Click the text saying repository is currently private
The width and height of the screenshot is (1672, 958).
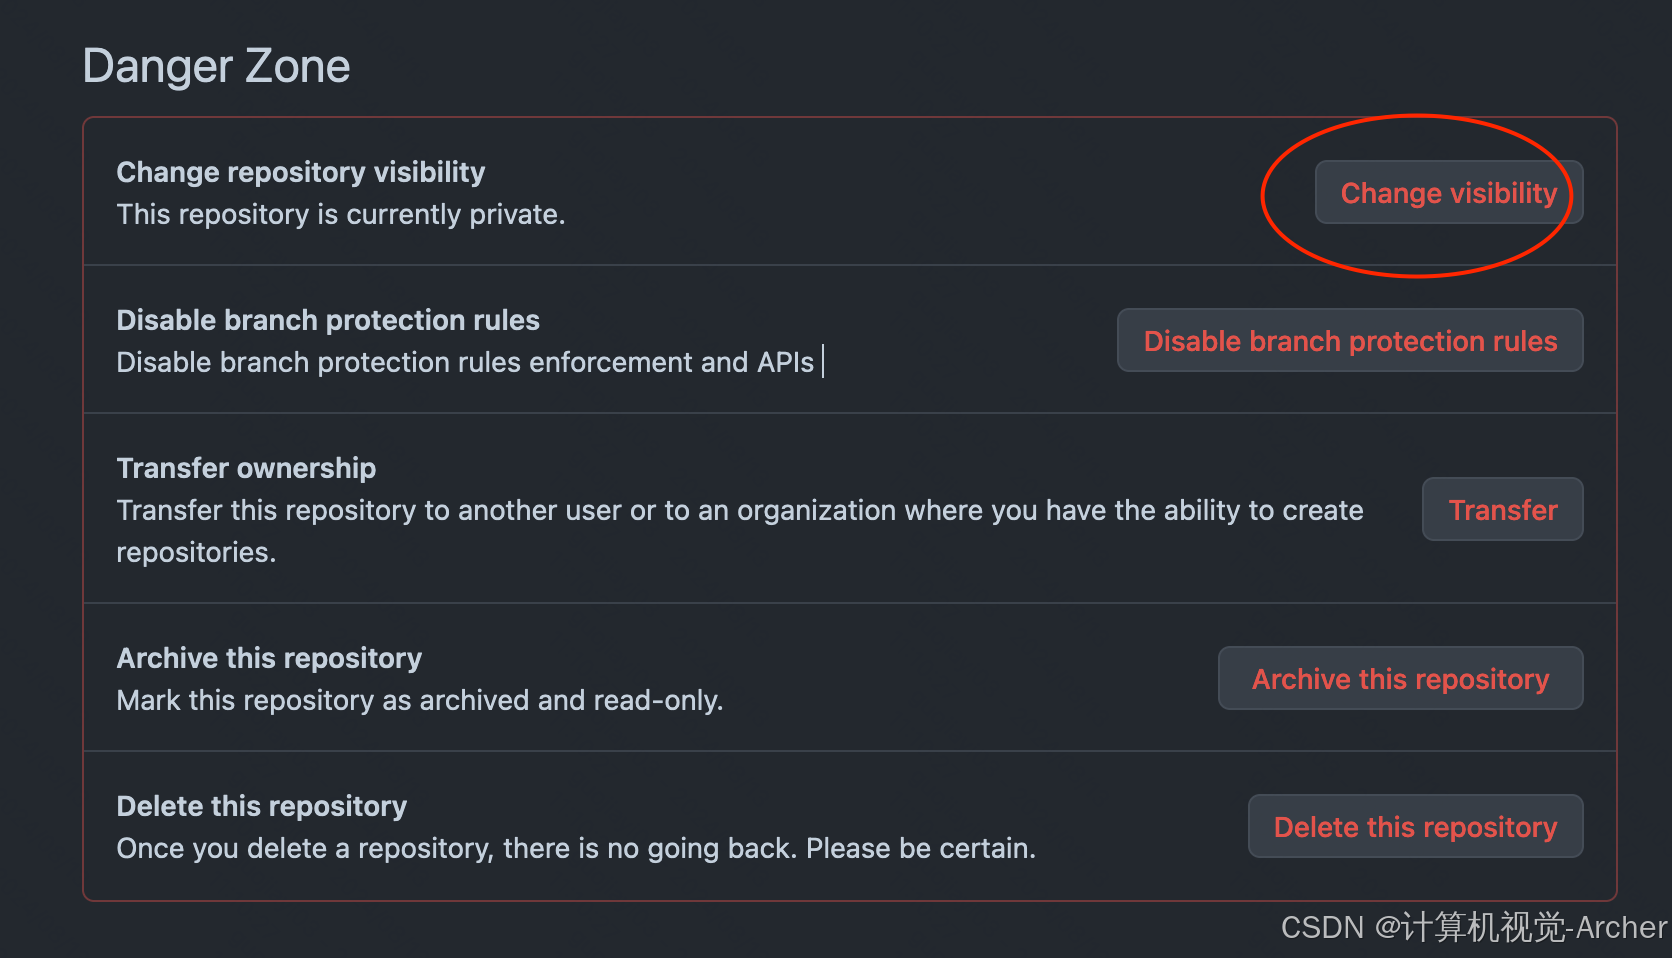pyautogui.click(x=341, y=214)
